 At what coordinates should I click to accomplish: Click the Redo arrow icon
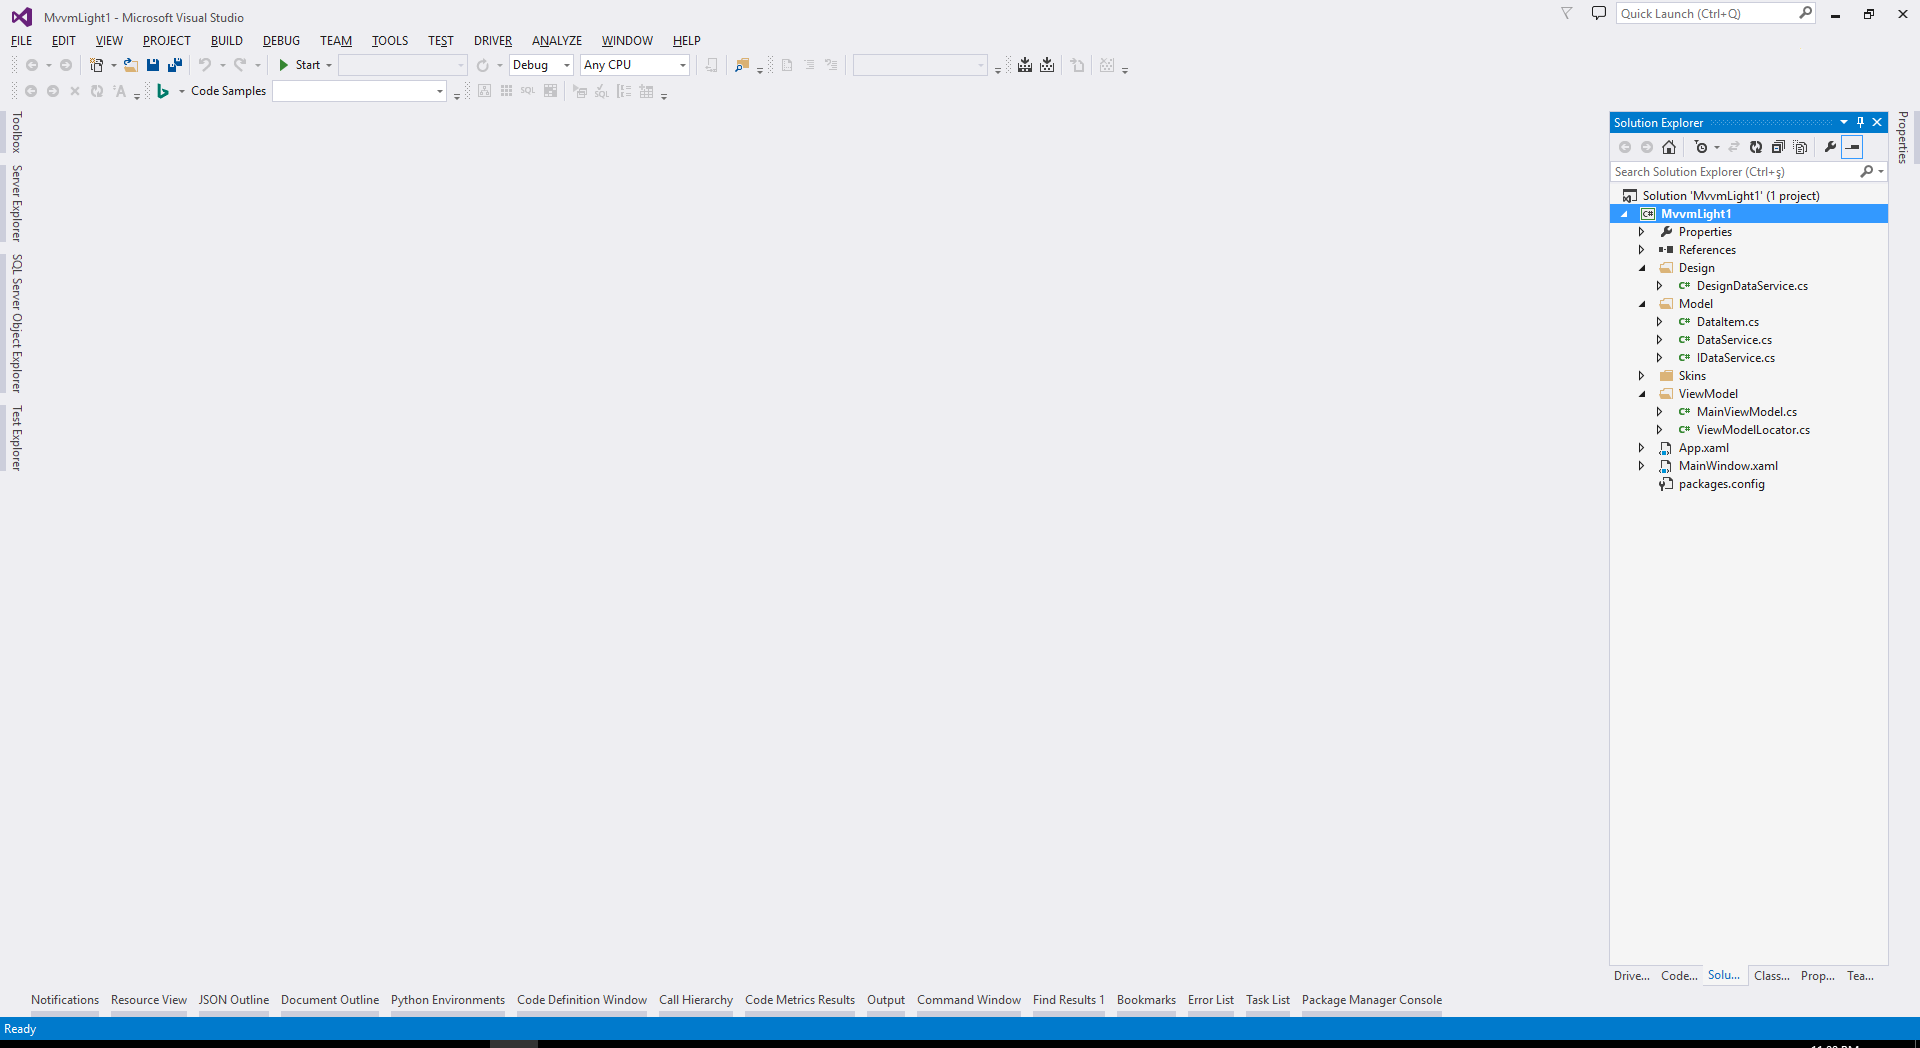(240, 65)
